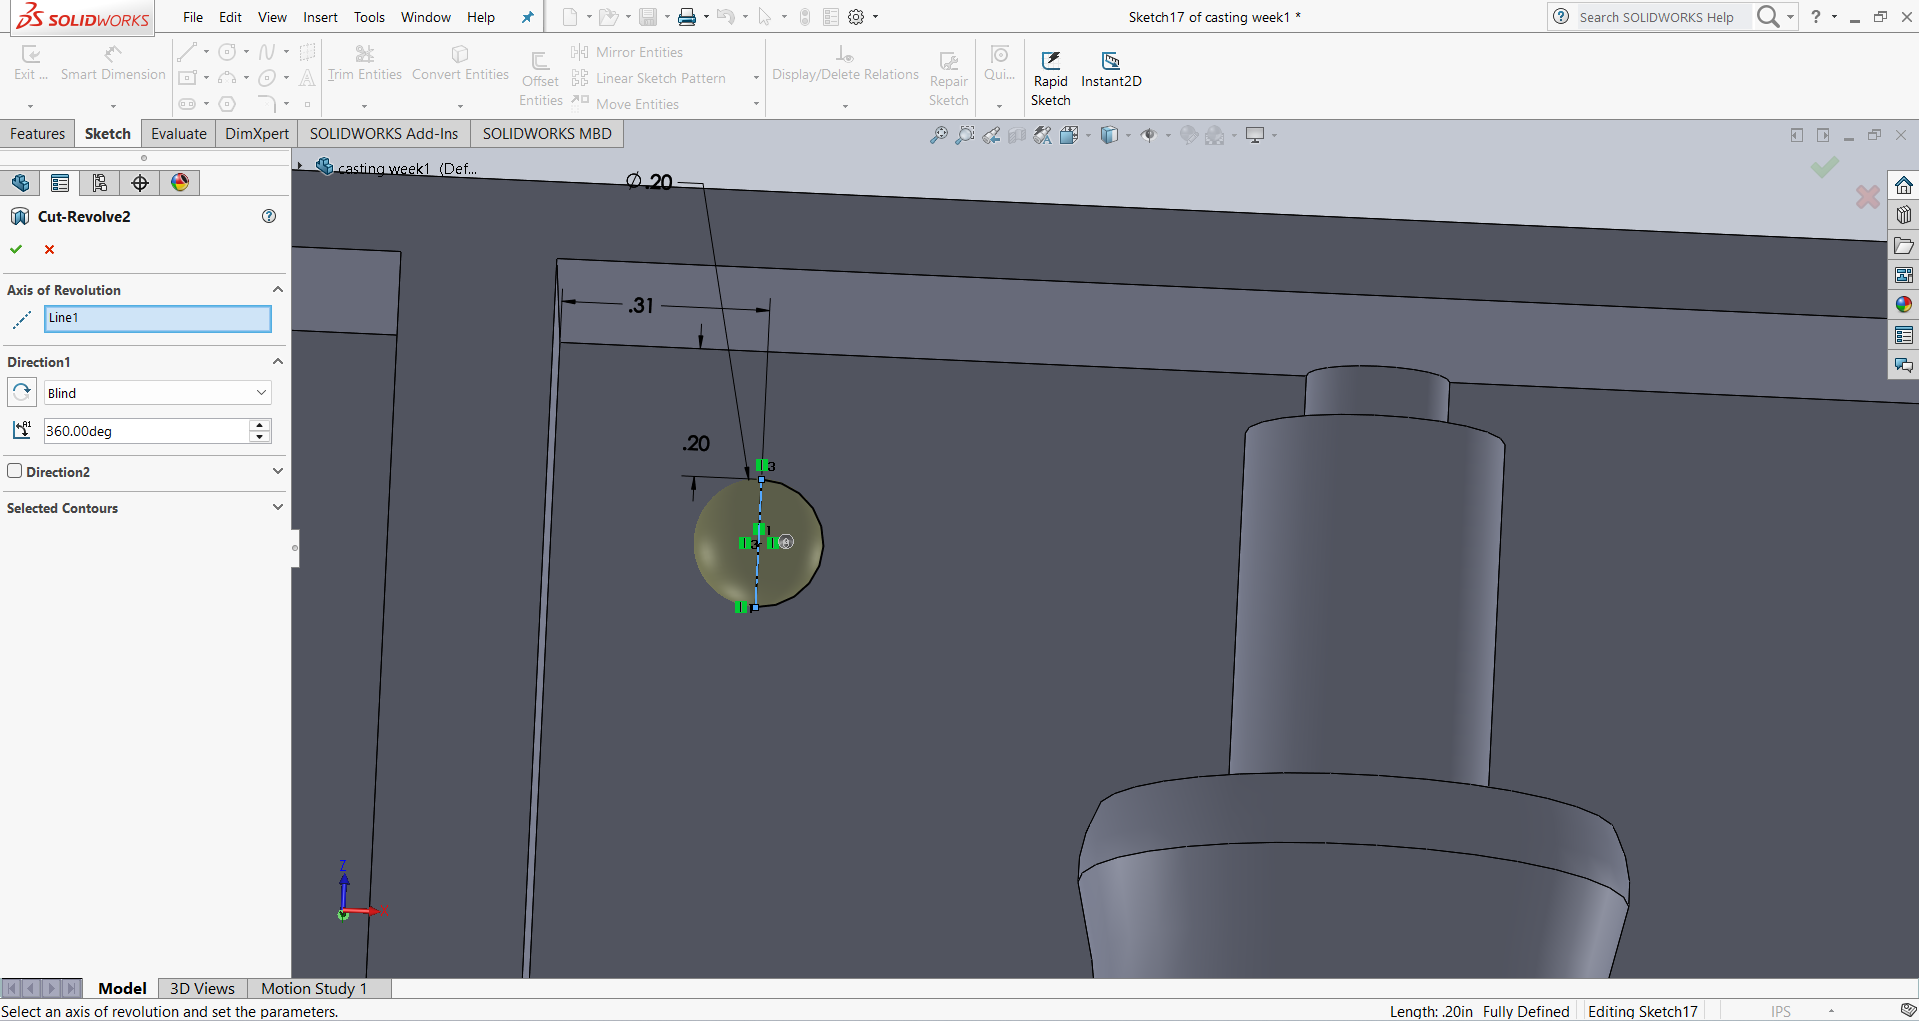Collapse Axis of Revolution section
The image size is (1919, 1021).
coord(278,289)
